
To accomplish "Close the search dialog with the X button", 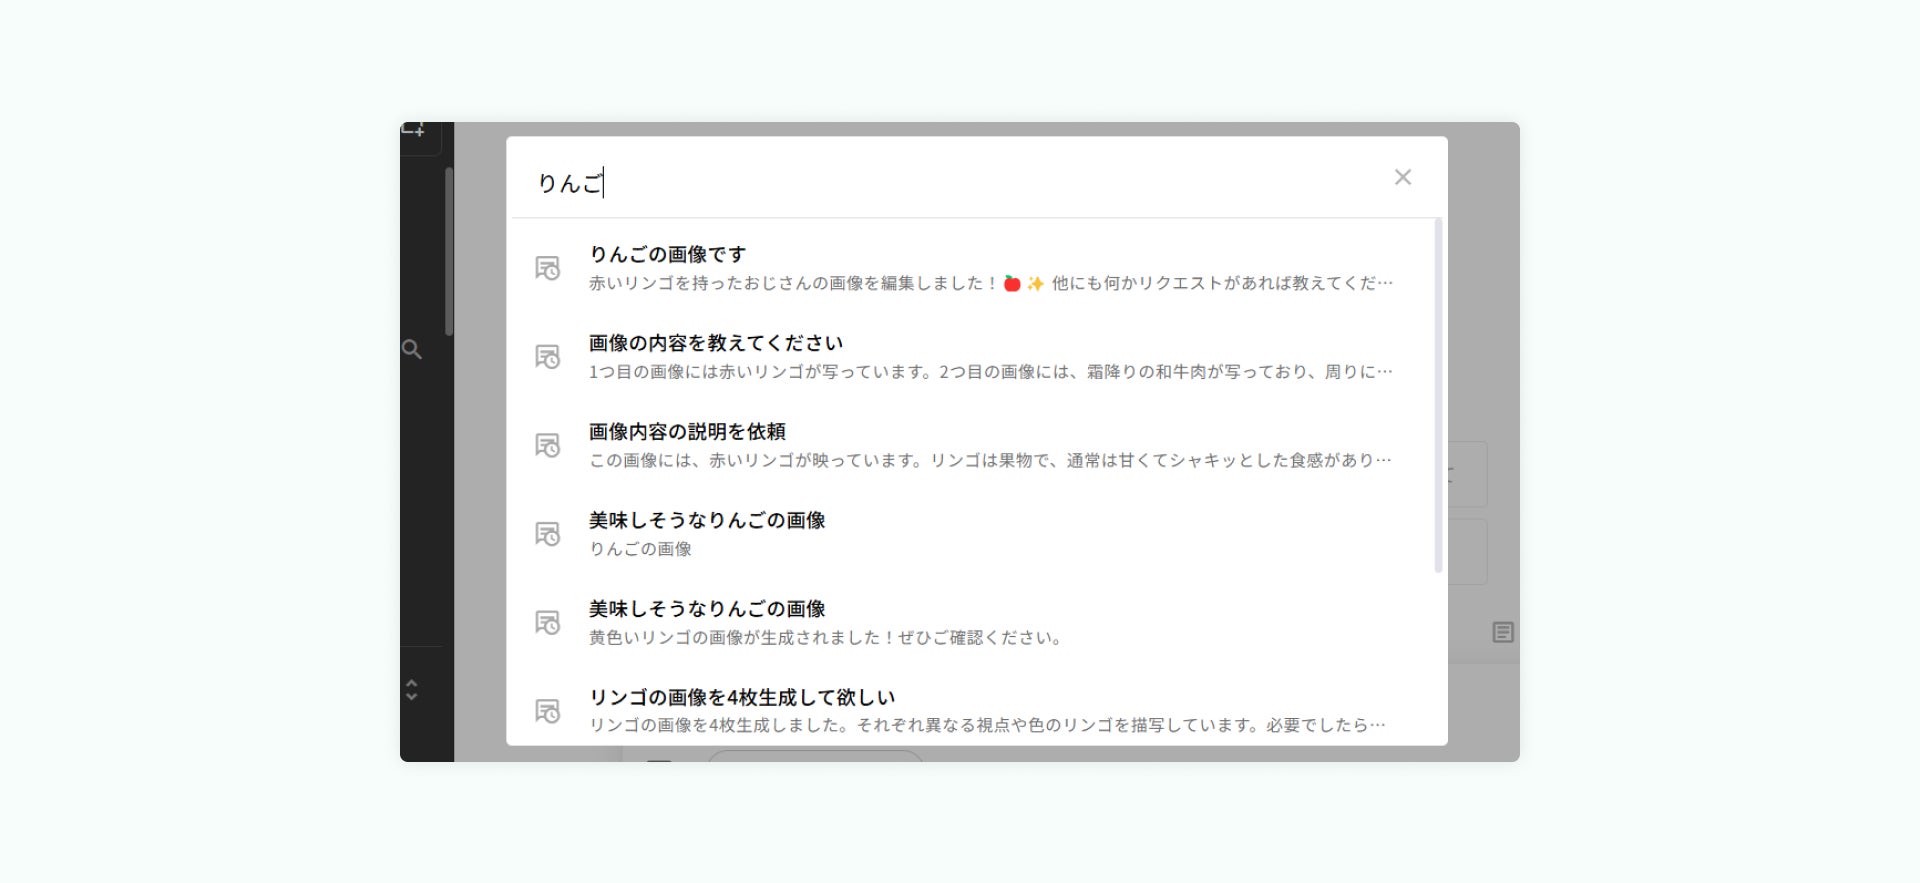I will tap(1403, 177).
